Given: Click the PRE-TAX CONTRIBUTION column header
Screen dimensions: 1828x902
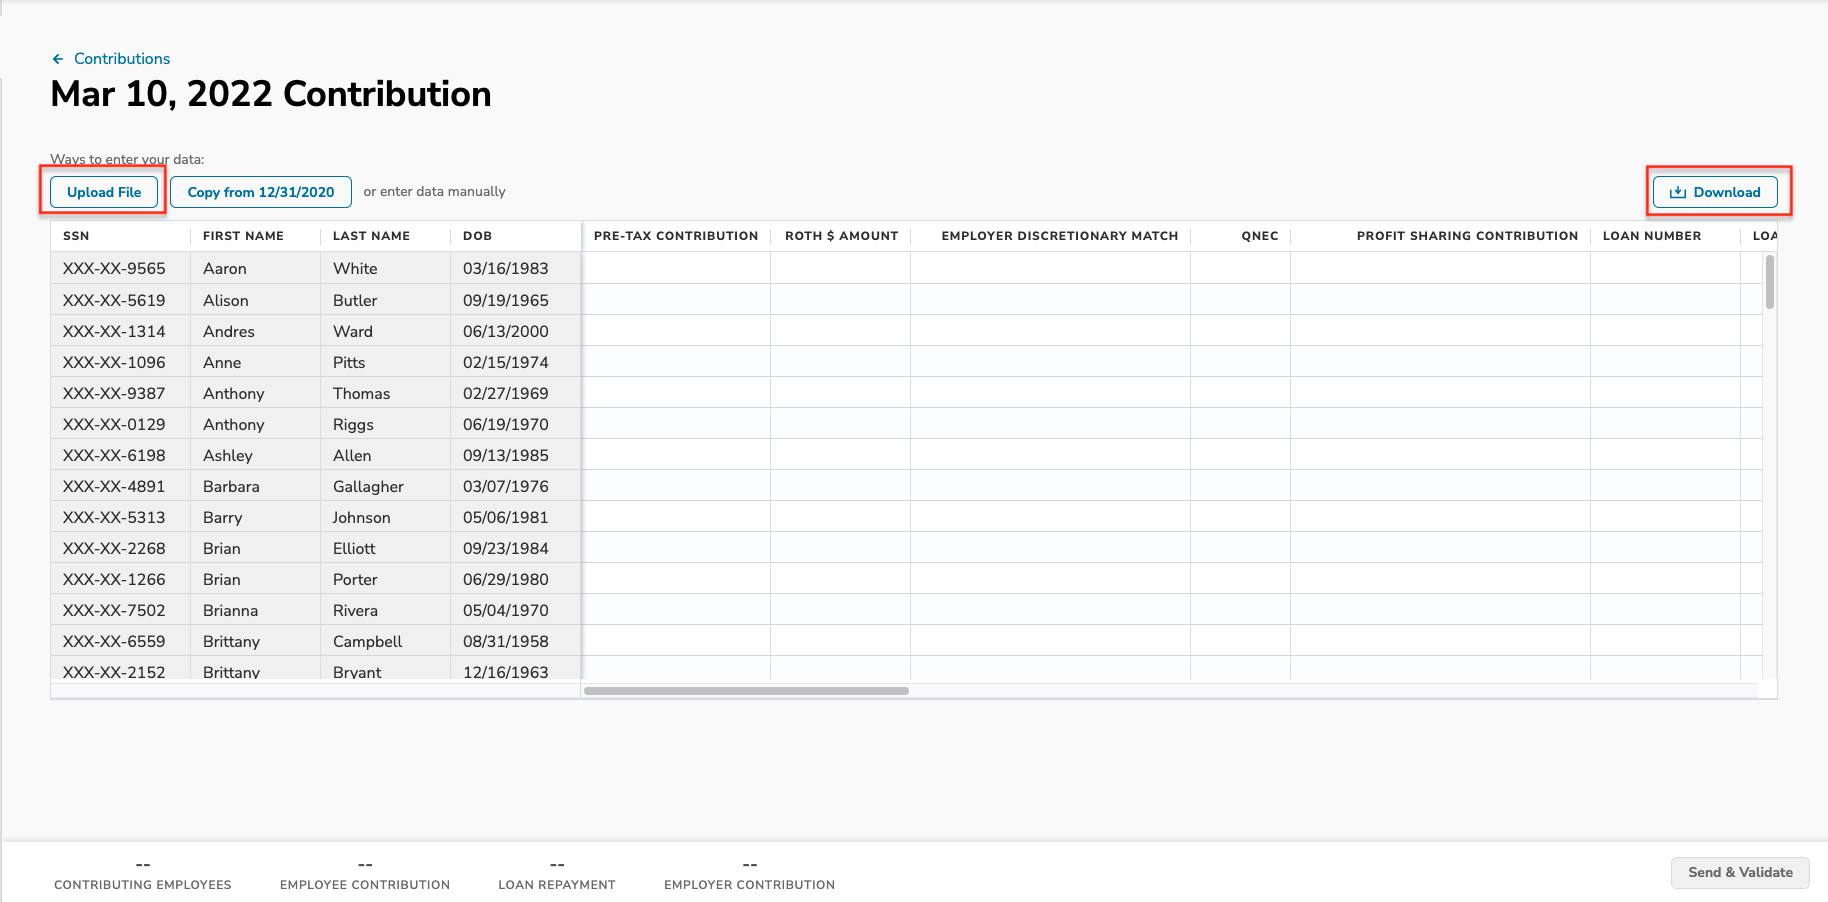Looking at the screenshot, I should tap(676, 236).
